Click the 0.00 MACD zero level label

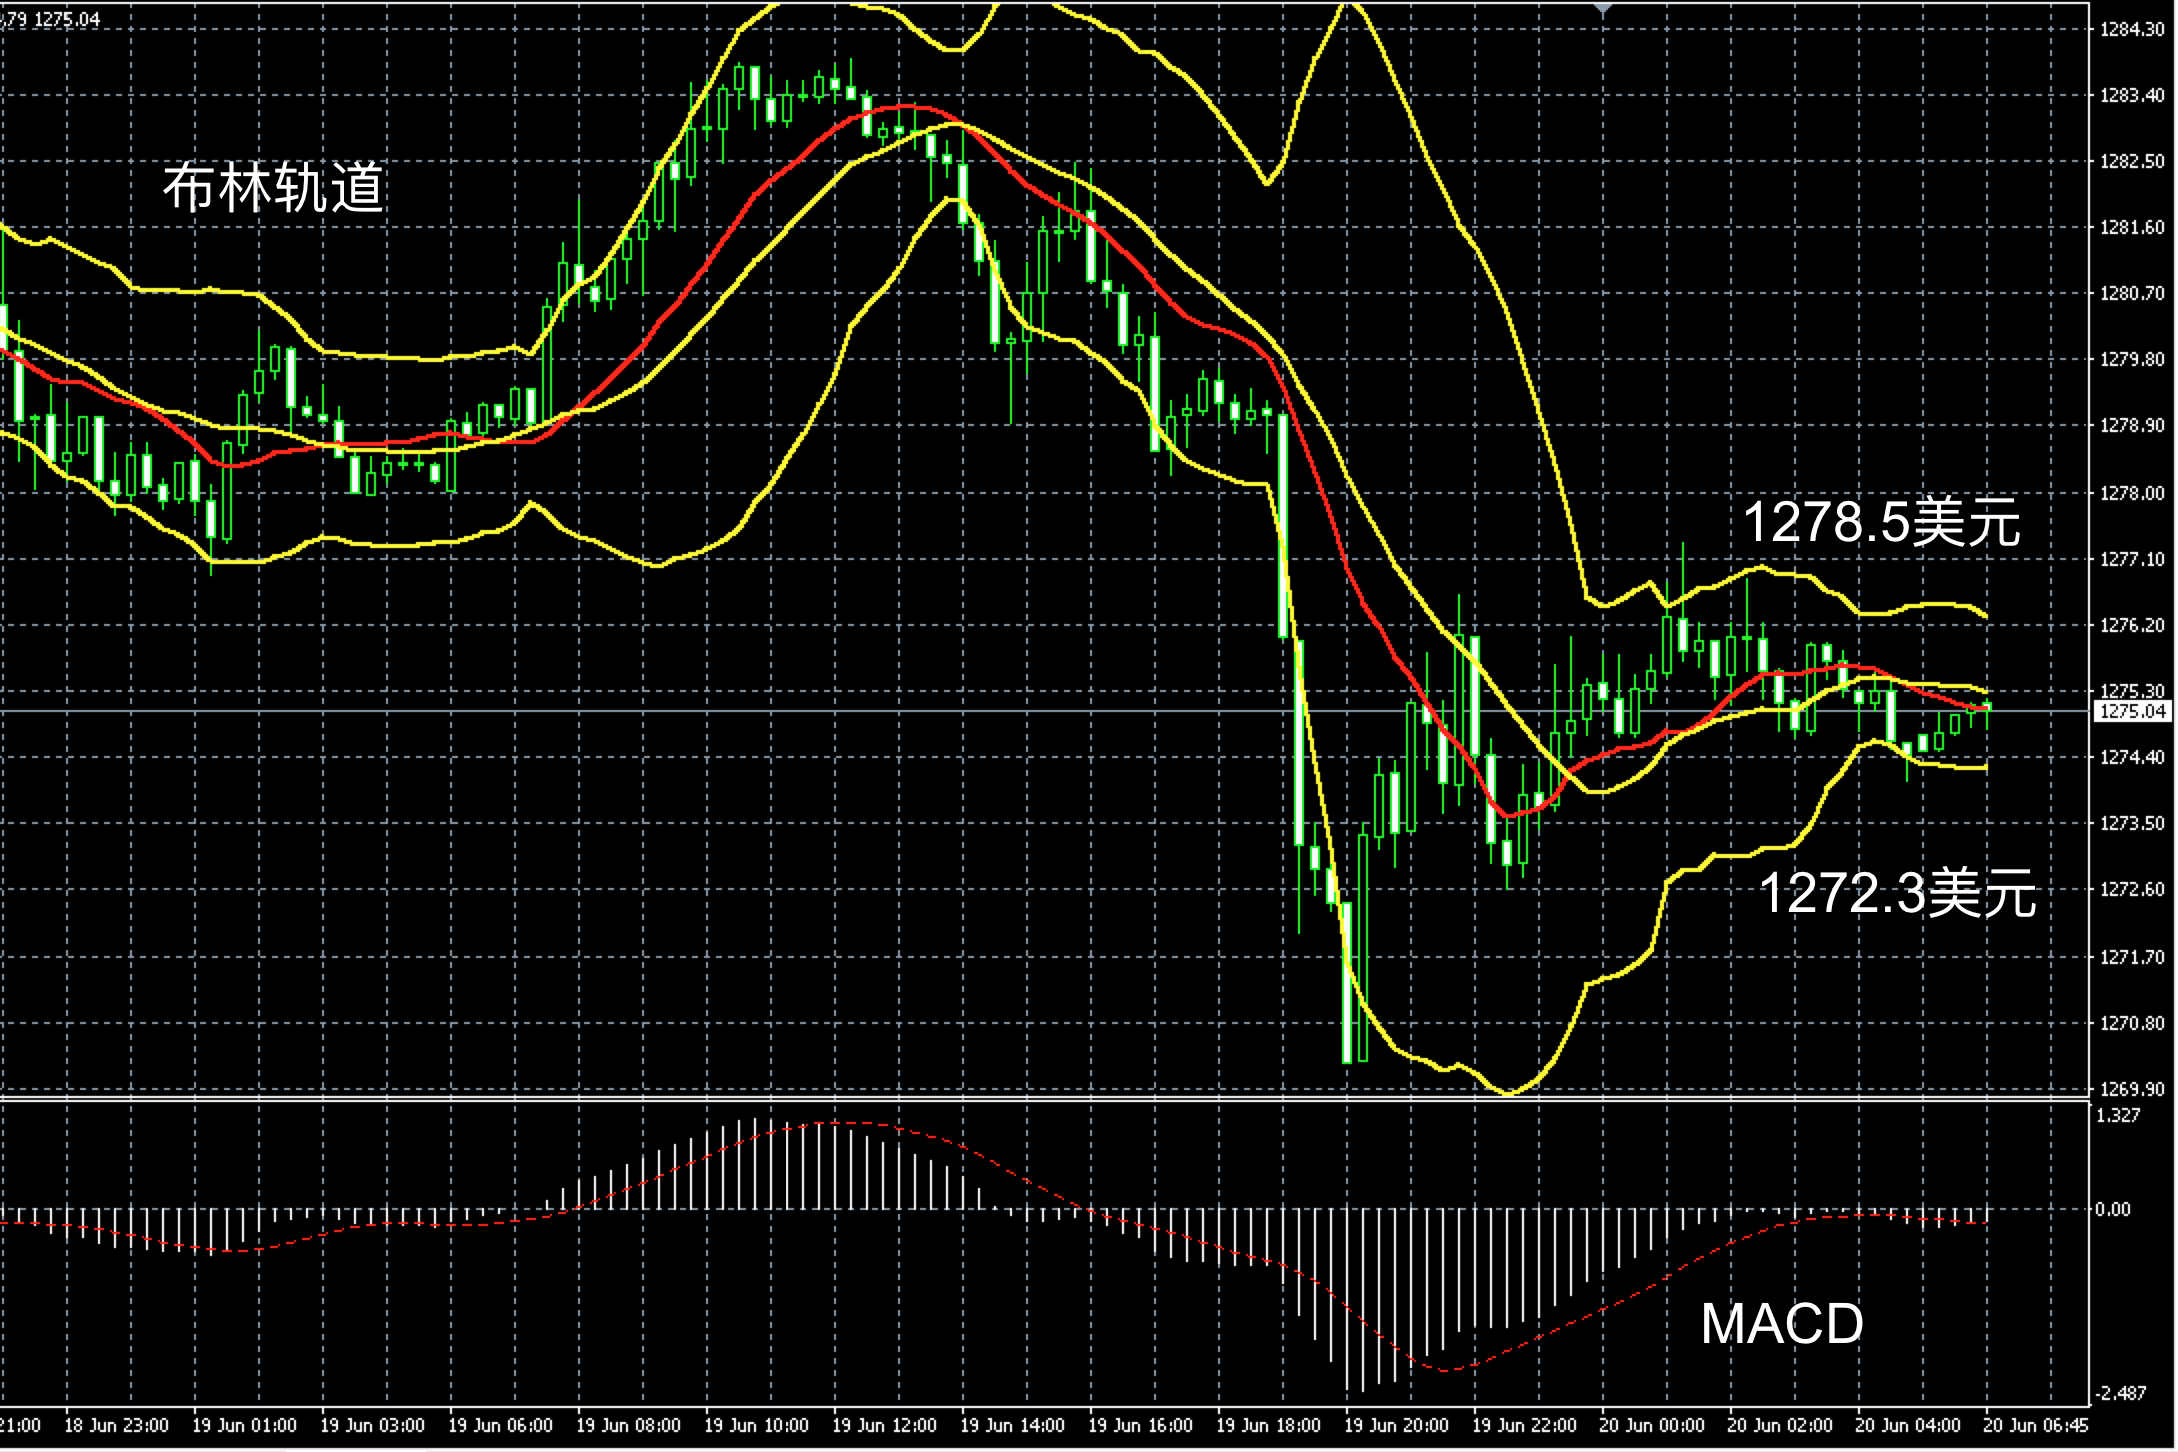point(2113,1210)
